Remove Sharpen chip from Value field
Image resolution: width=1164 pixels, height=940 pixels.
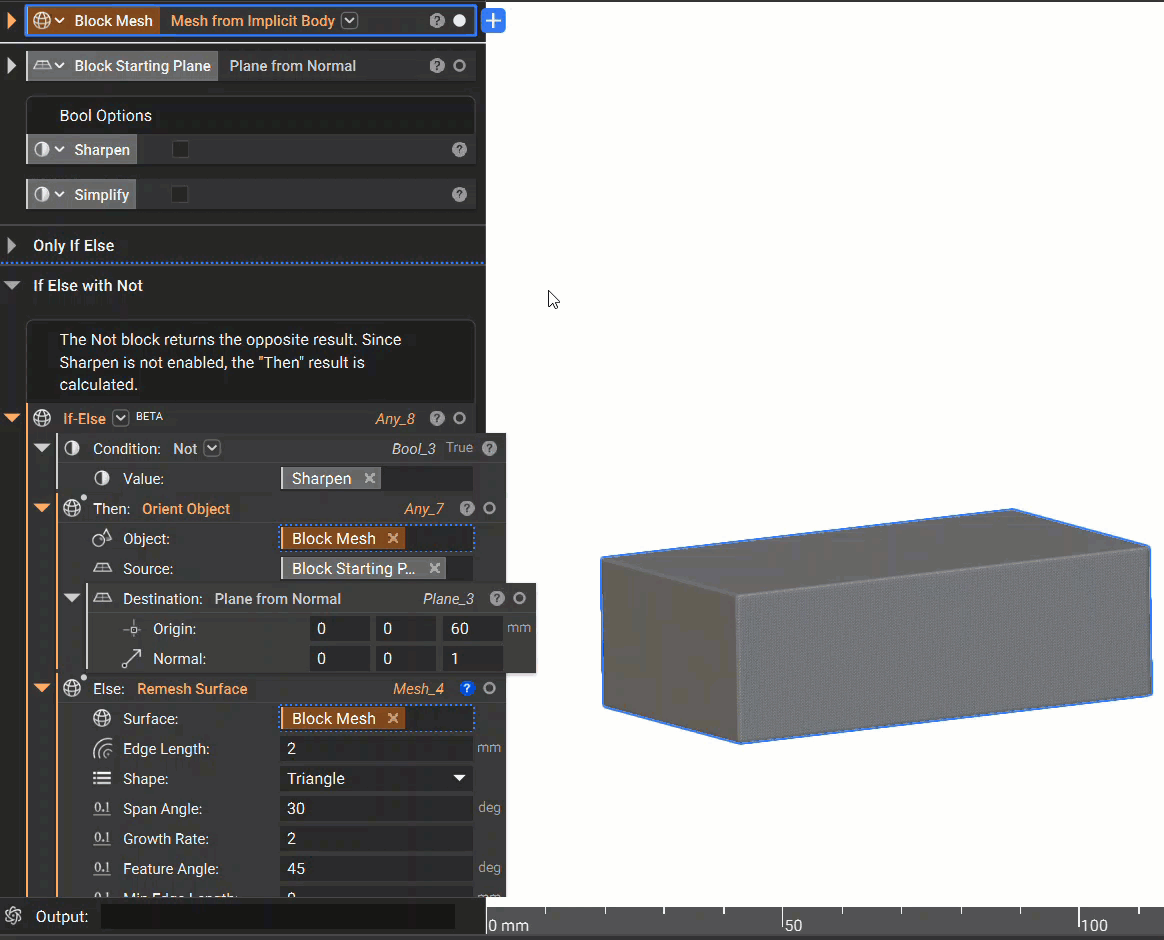(370, 478)
